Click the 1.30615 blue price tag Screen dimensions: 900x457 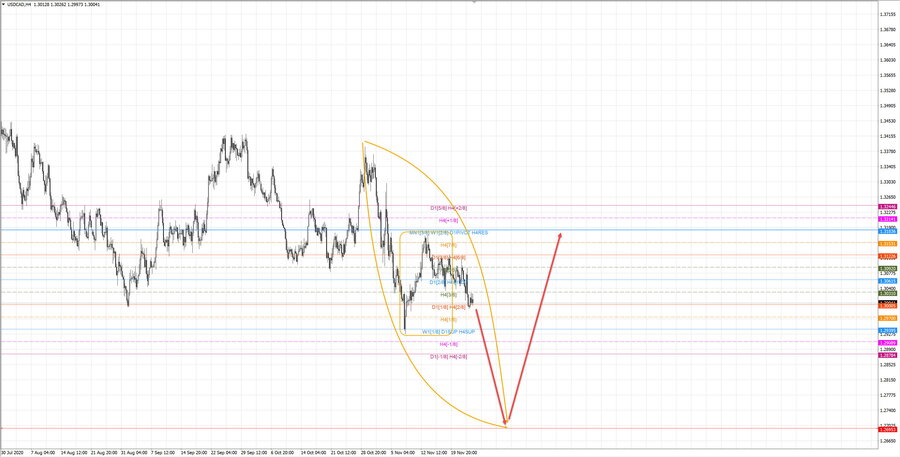click(x=889, y=281)
